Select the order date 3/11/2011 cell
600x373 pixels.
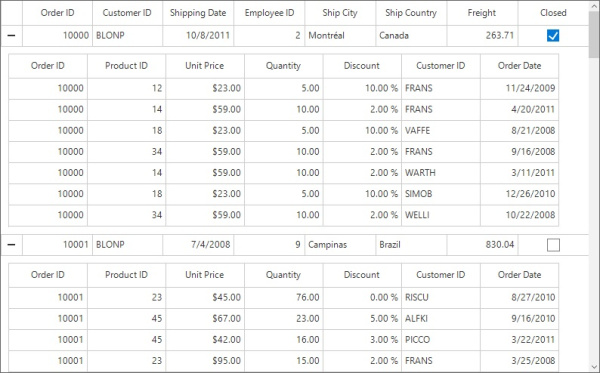pos(519,173)
